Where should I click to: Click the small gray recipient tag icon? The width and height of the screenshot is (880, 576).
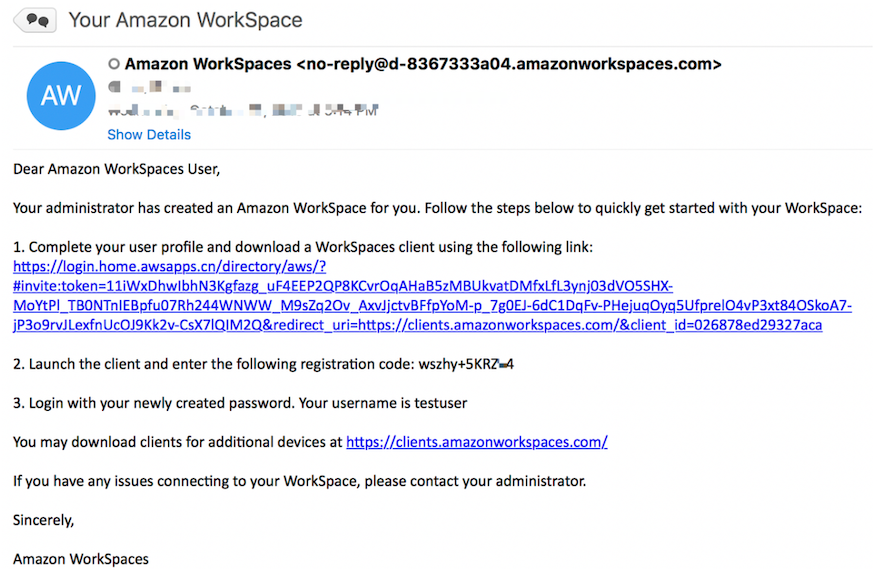(x=114, y=86)
